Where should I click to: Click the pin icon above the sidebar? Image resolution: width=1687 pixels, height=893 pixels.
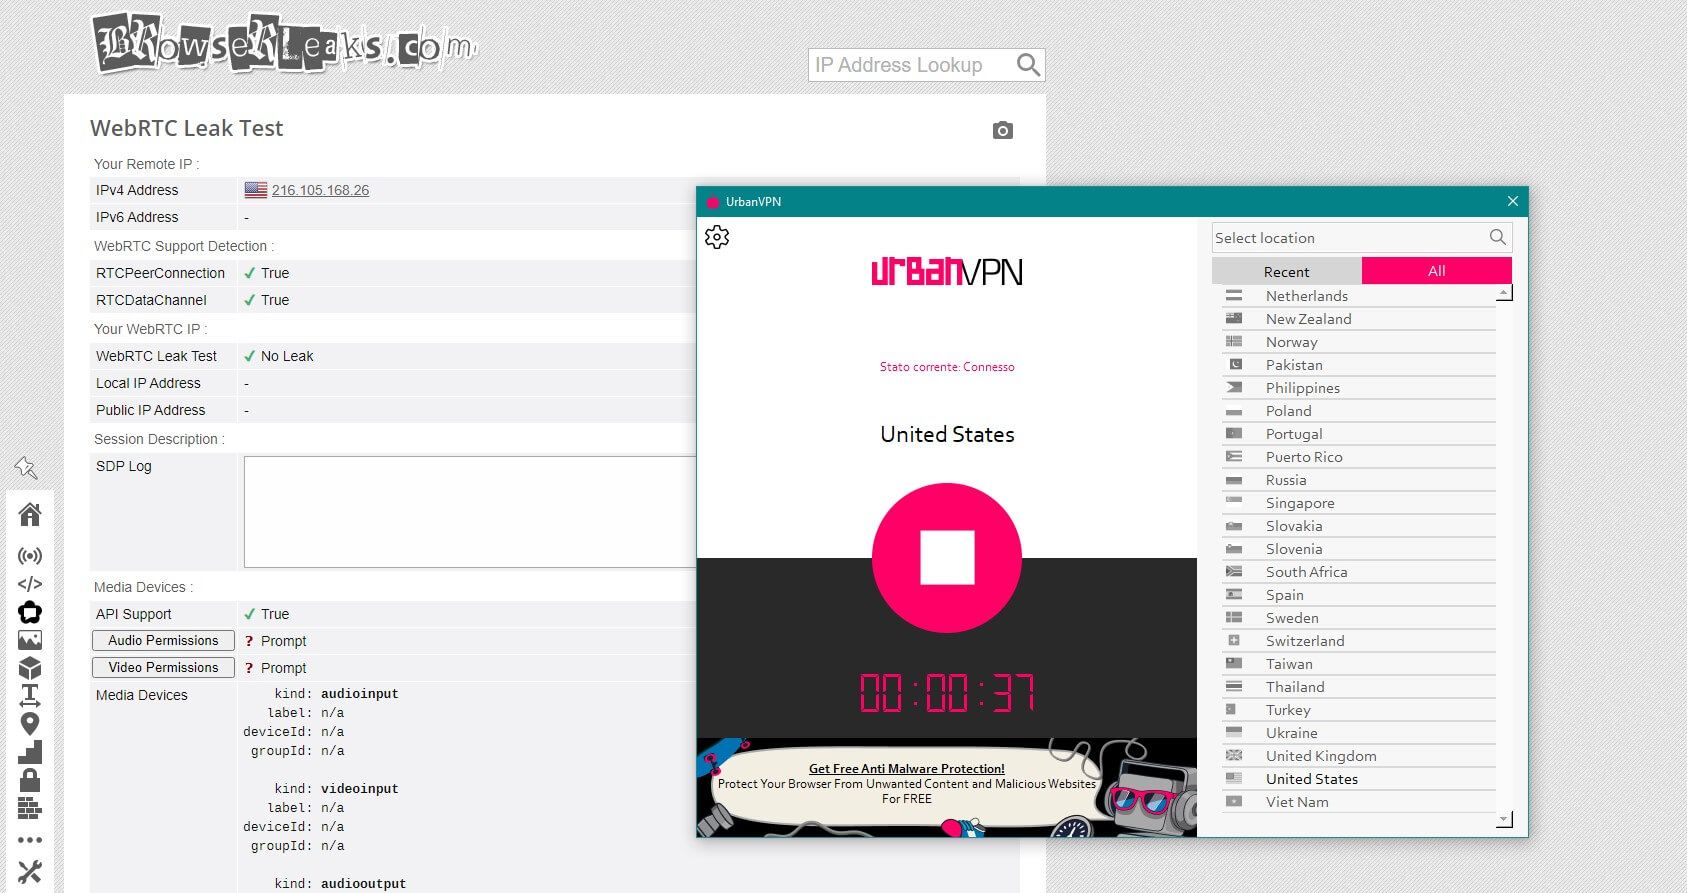coord(26,467)
